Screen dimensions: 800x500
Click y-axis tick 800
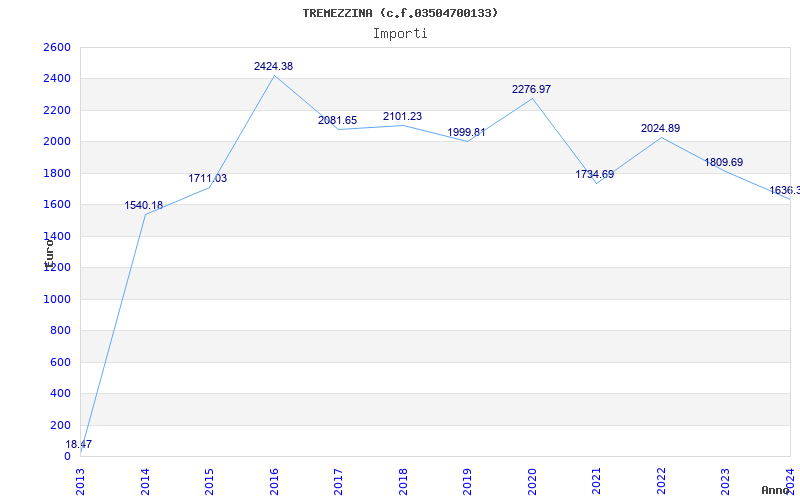(x=60, y=331)
